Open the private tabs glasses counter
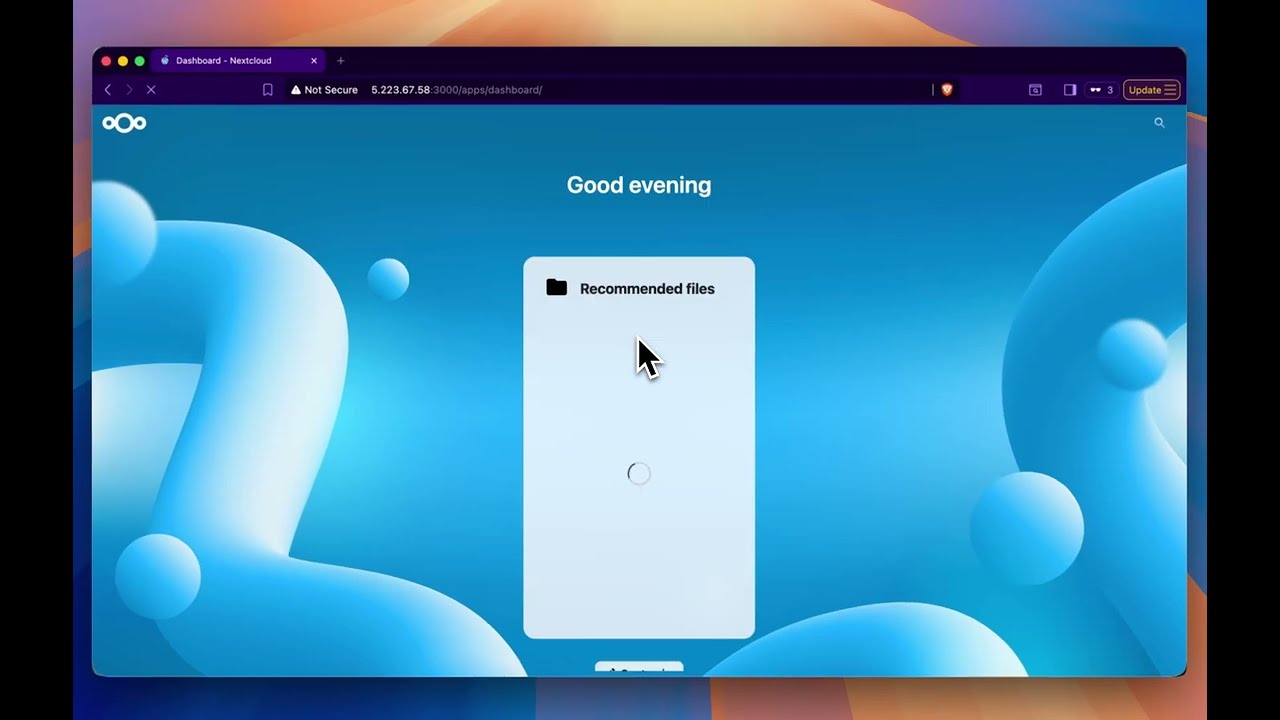 pos(1101,90)
